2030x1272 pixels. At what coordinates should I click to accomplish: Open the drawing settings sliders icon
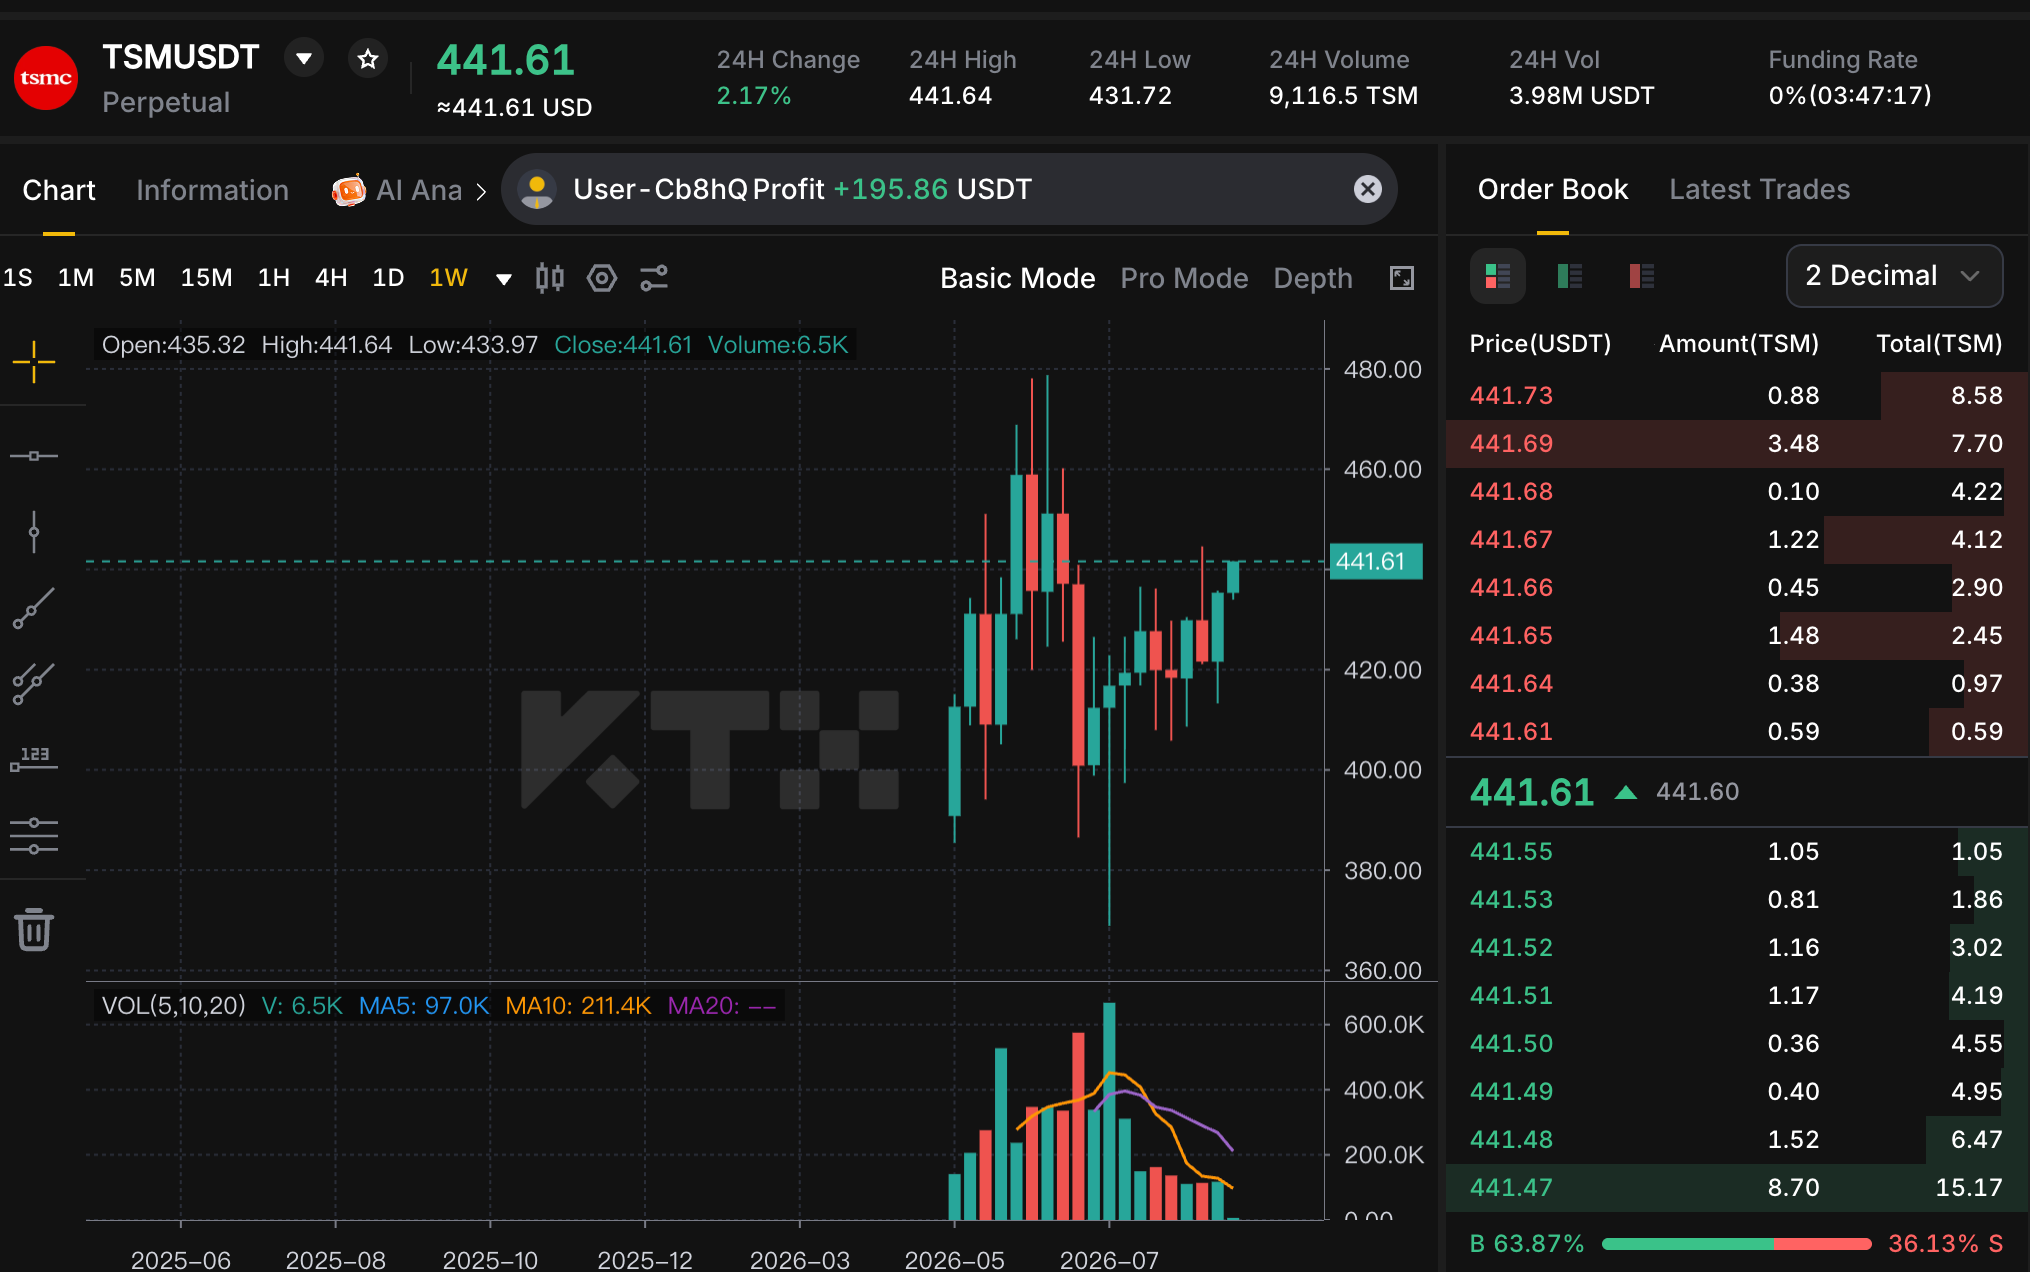(x=34, y=836)
